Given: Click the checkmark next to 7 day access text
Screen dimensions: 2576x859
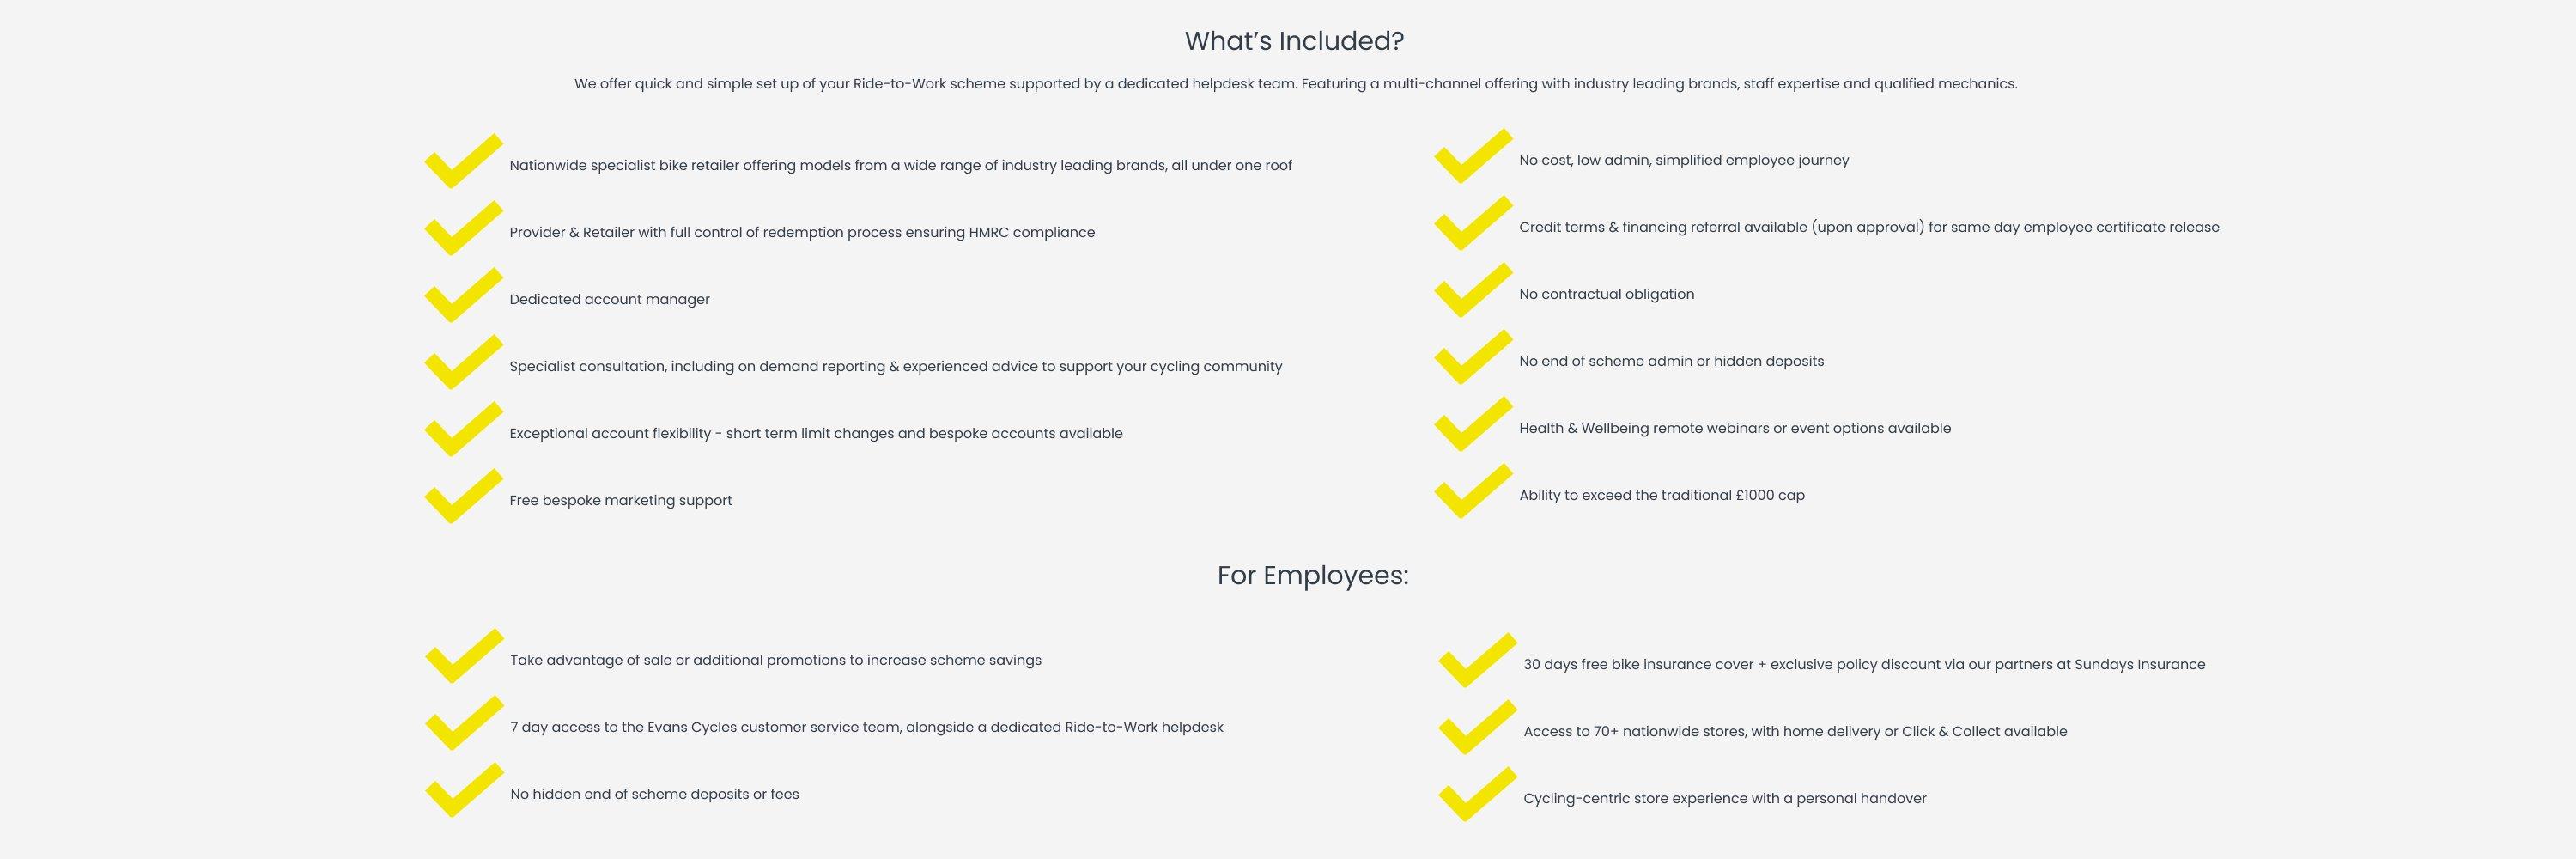Looking at the screenshot, I should (x=463, y=724).
